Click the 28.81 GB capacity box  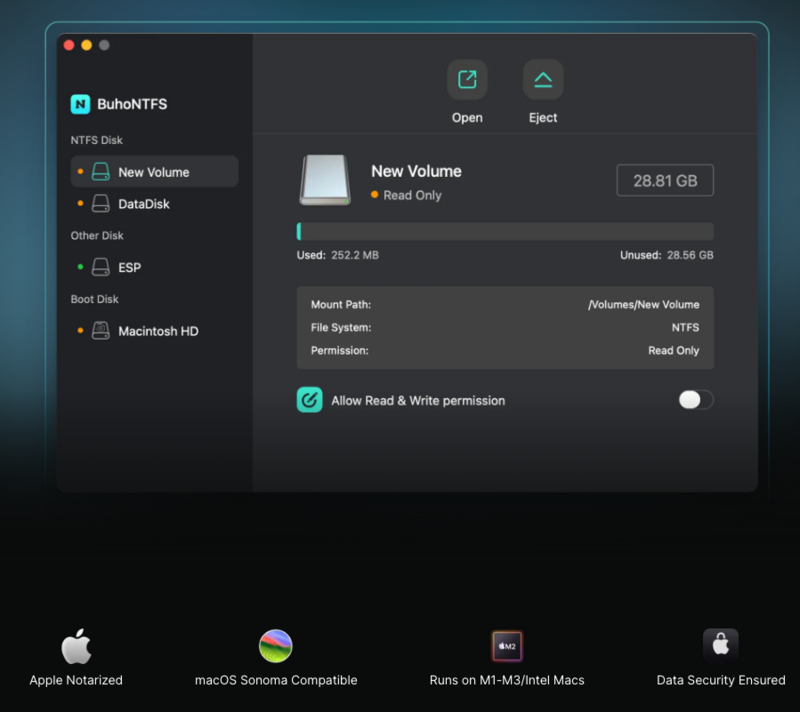(x=665, y=181)
